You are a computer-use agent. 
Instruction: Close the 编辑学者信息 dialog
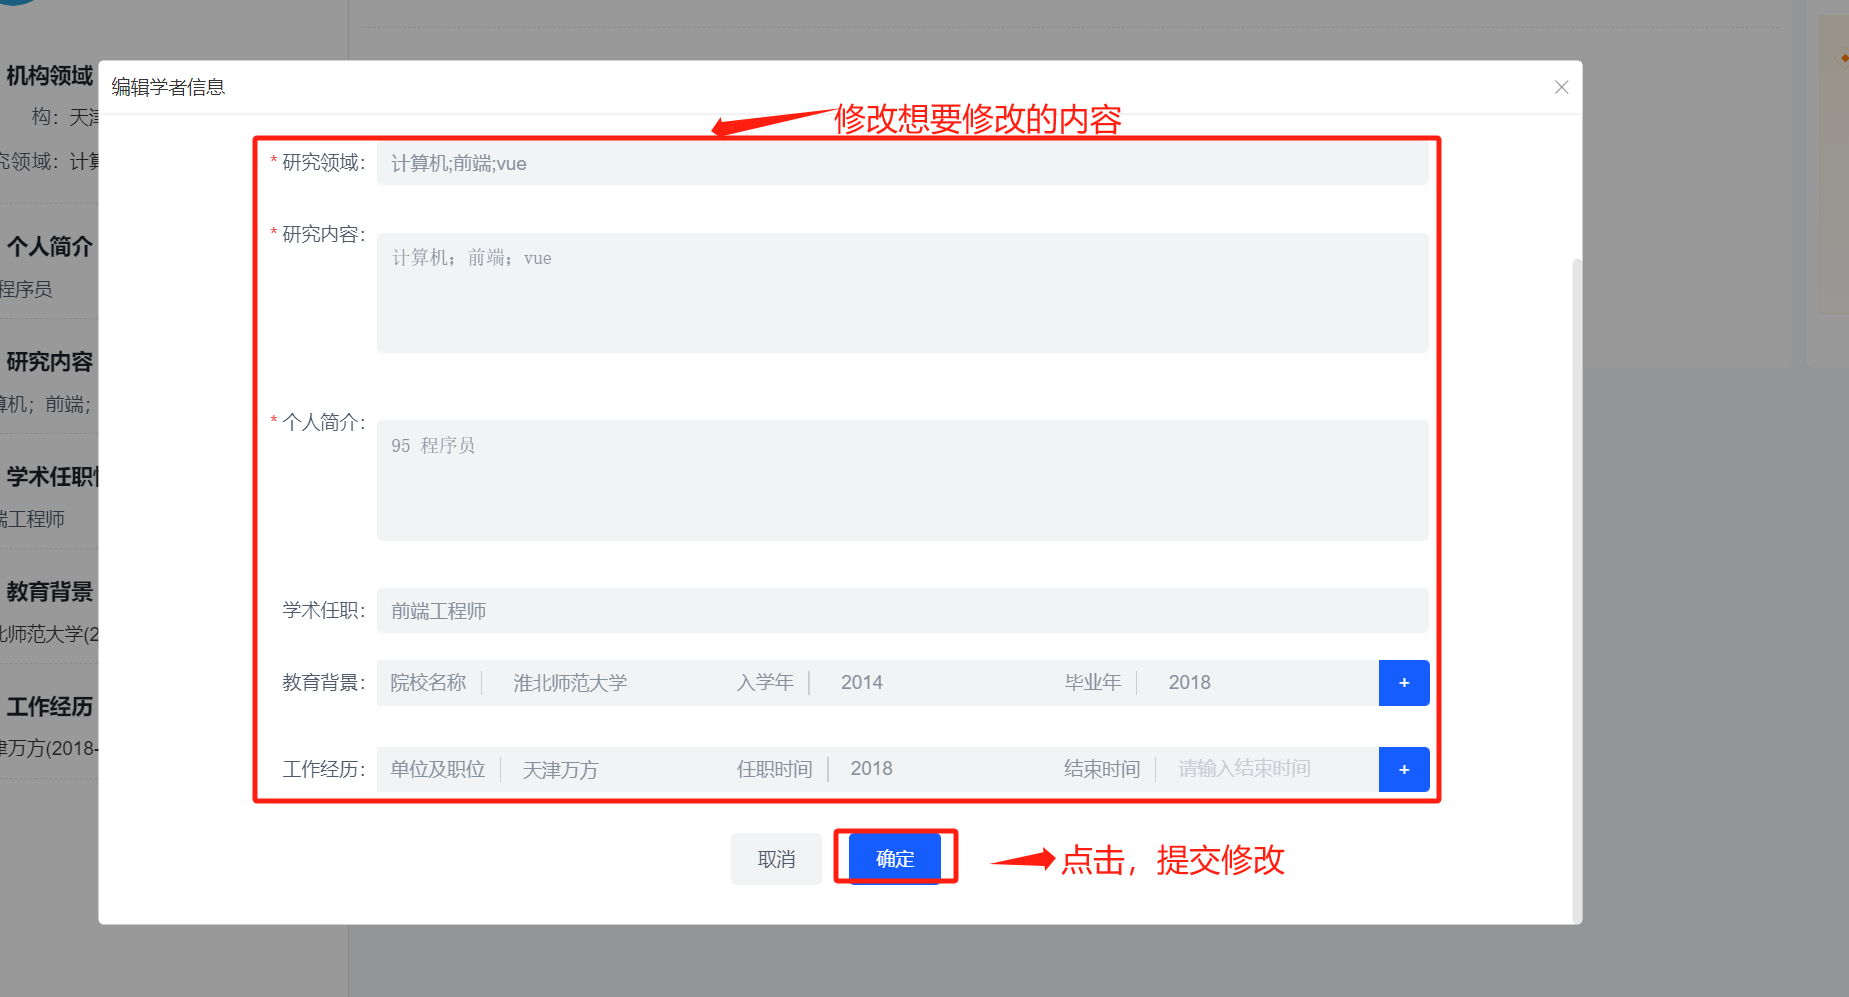point(1561,87)
